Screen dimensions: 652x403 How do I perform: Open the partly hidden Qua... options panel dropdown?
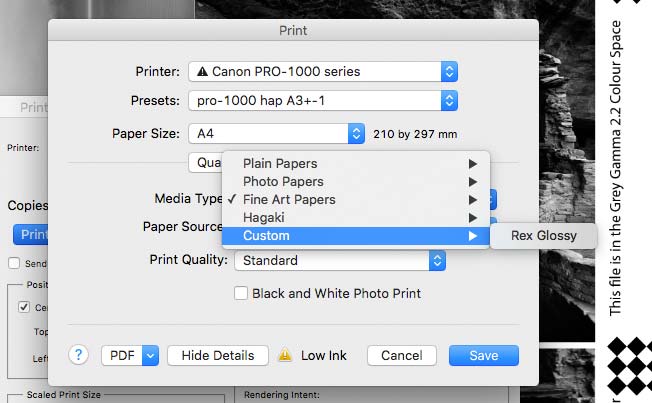coord(205,163)
